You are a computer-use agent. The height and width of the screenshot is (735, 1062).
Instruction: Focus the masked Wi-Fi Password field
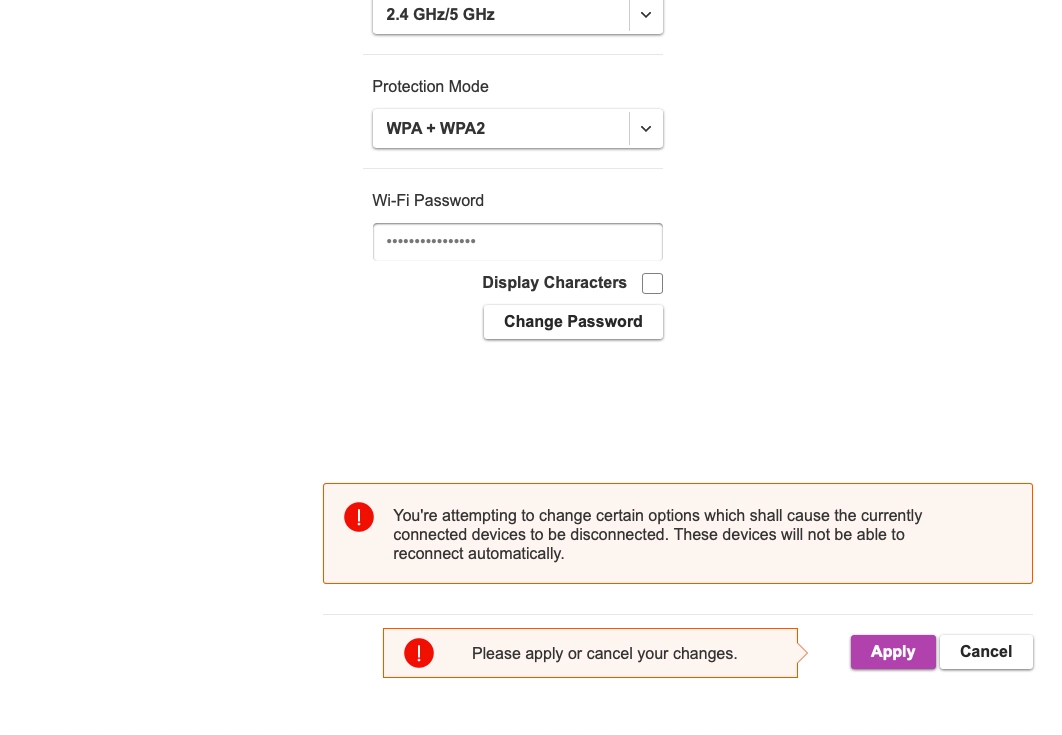pos(517,242)
